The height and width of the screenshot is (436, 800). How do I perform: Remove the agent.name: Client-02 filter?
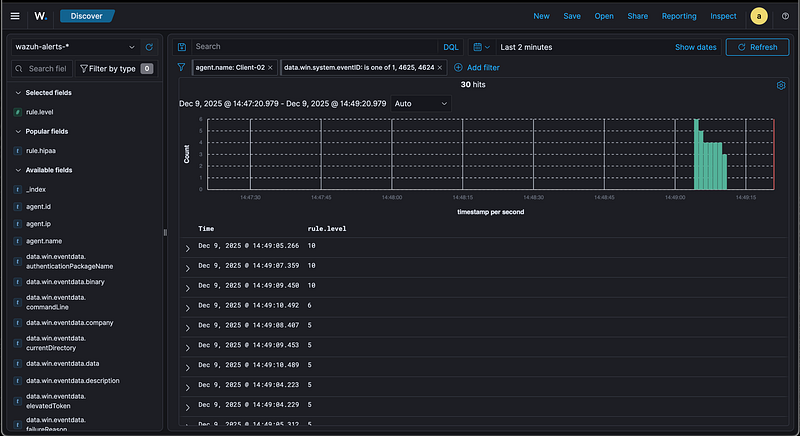pos(270,67)
